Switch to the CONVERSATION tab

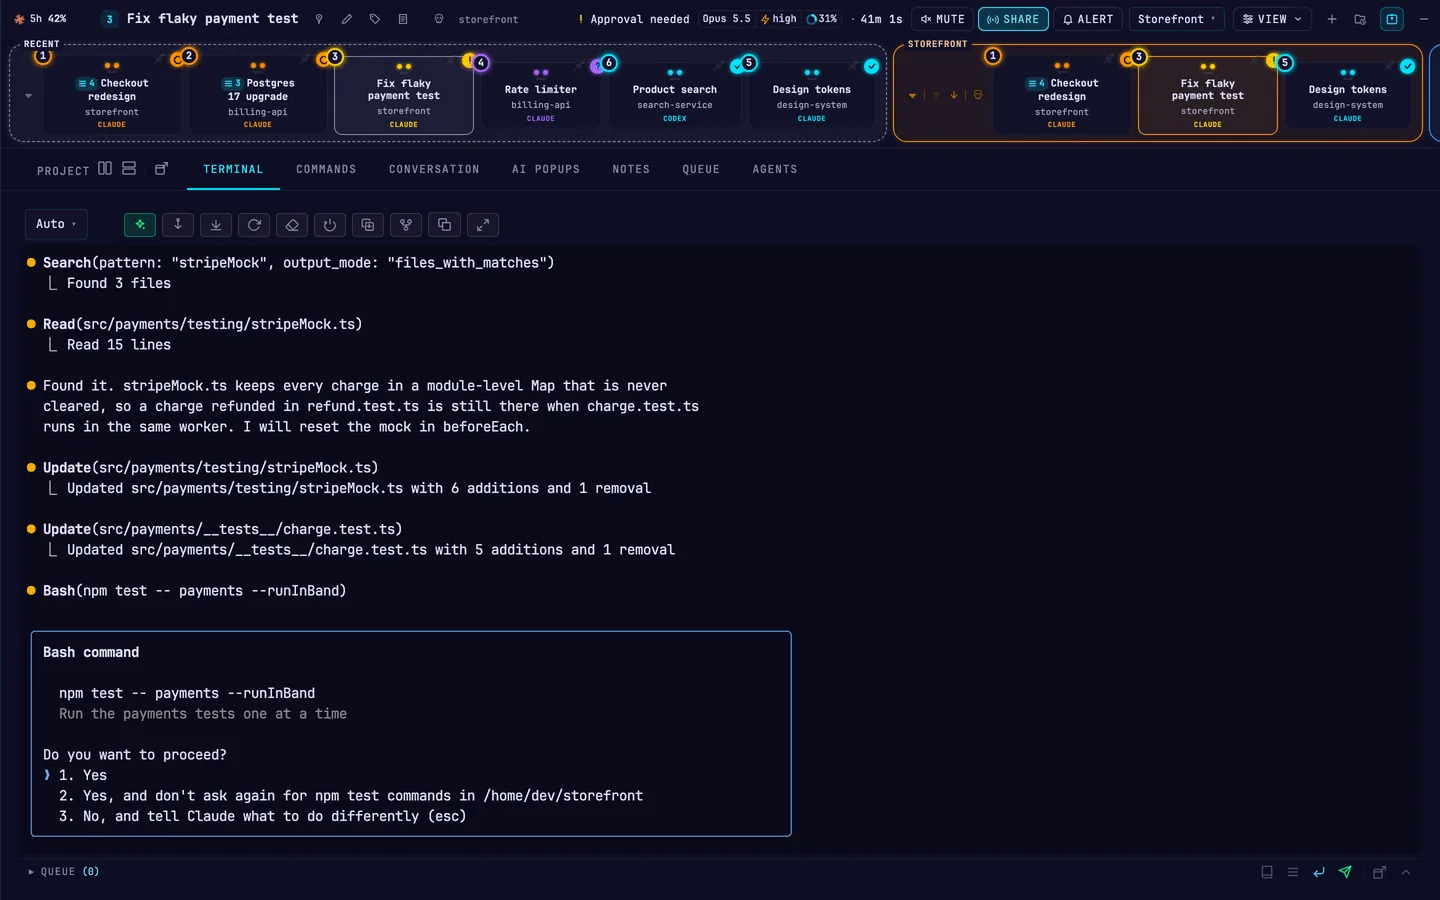point(434,169)
